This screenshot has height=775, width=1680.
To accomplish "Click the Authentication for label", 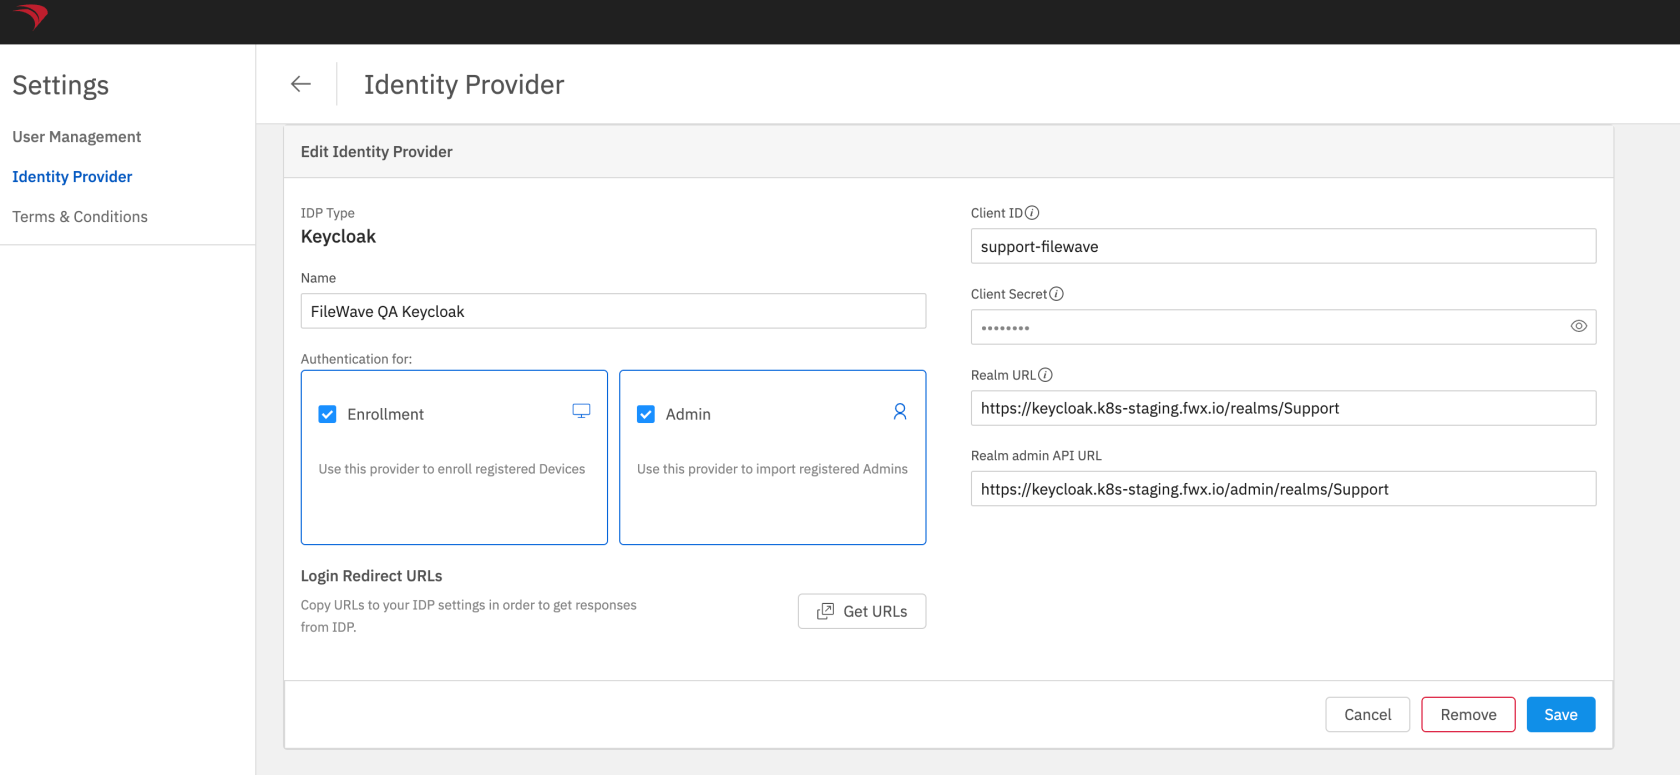I will (356, 359).
